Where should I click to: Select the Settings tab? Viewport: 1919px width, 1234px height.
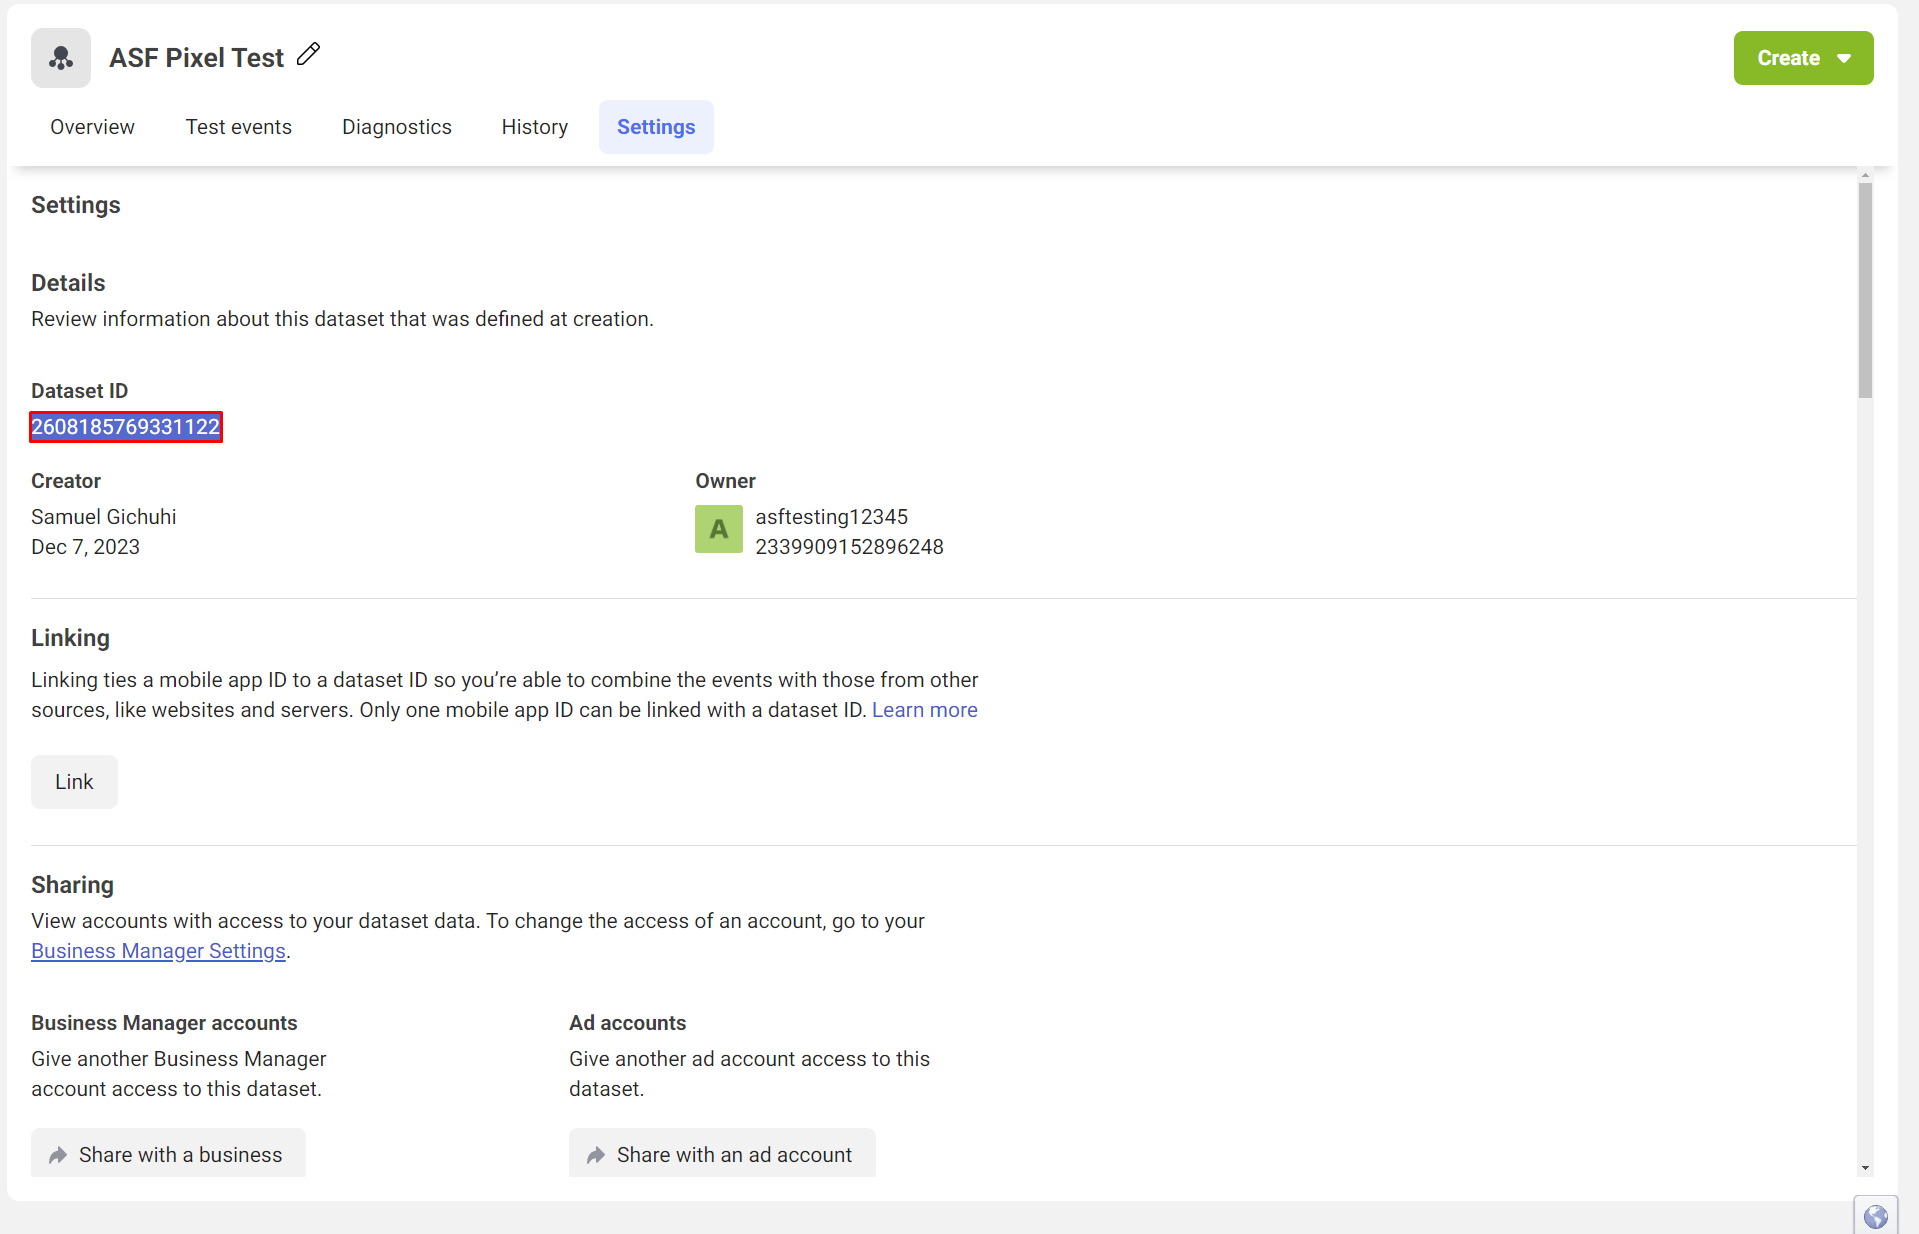click(656, 127)
